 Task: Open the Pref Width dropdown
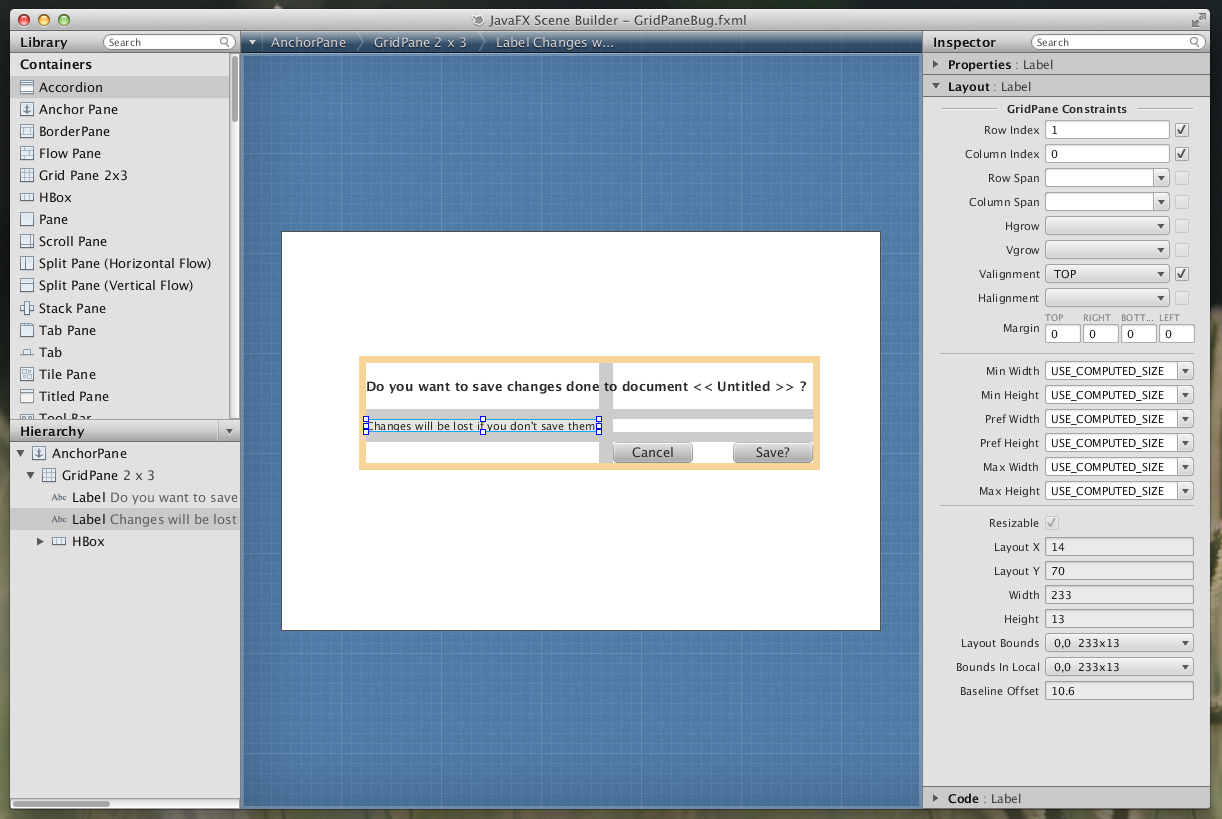coord(1185,419)
